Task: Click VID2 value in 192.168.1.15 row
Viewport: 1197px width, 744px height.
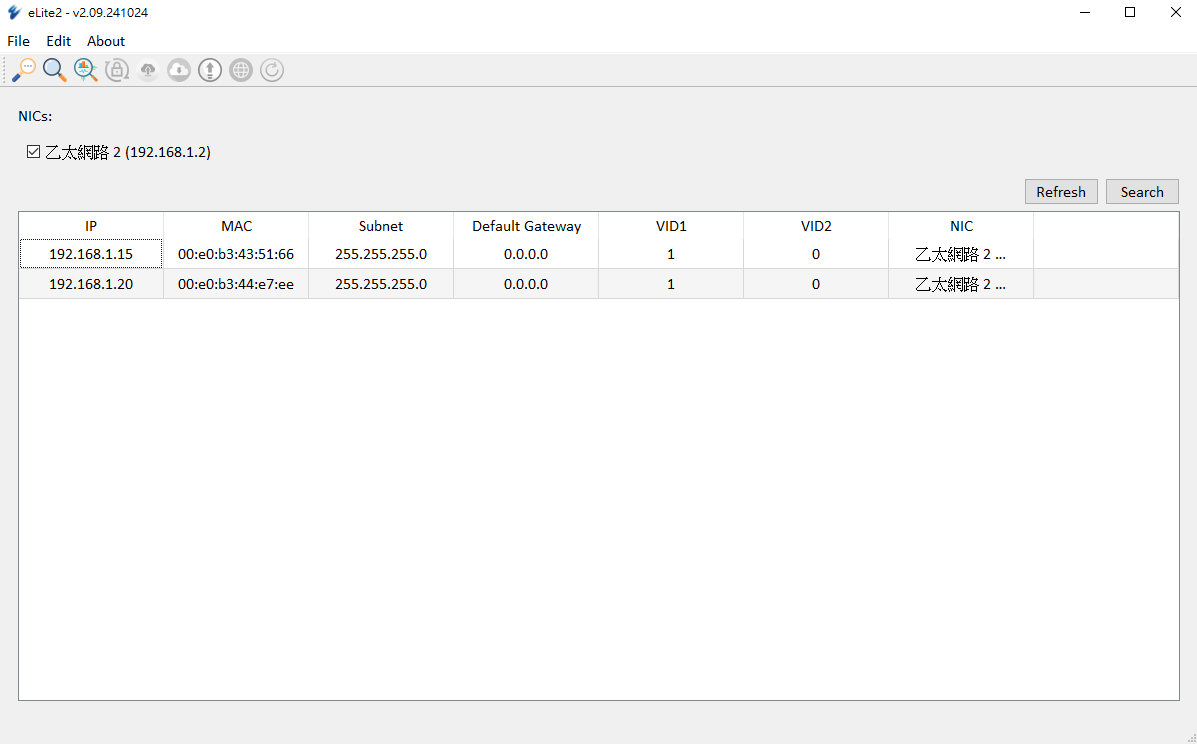Action: tap(816, 254)
